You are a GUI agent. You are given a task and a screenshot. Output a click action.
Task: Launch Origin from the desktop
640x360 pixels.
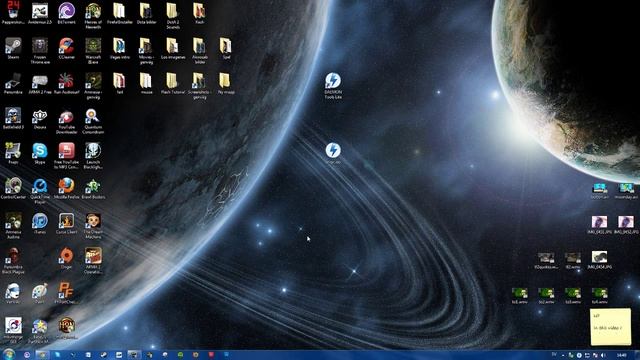[66, 258]
